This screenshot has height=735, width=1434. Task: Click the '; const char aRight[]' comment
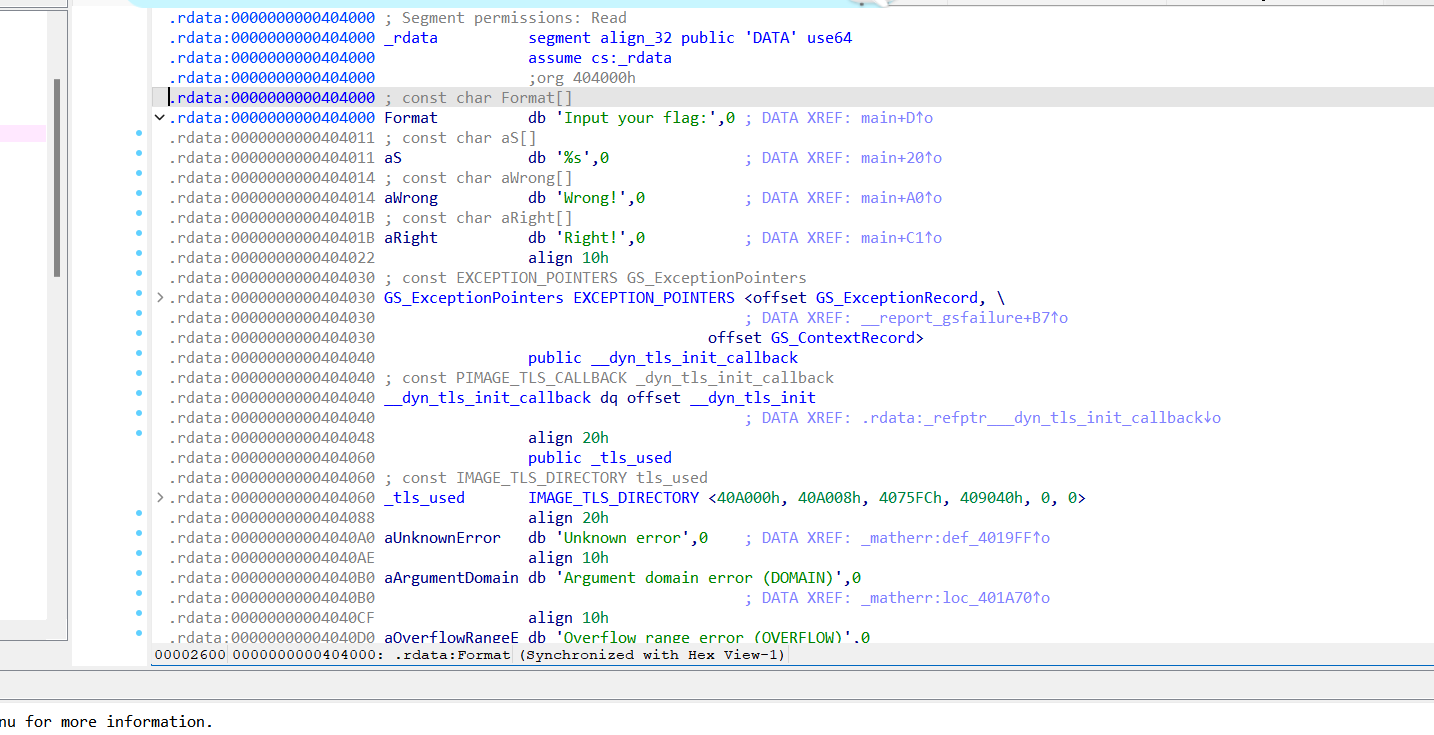click(478, 218)
